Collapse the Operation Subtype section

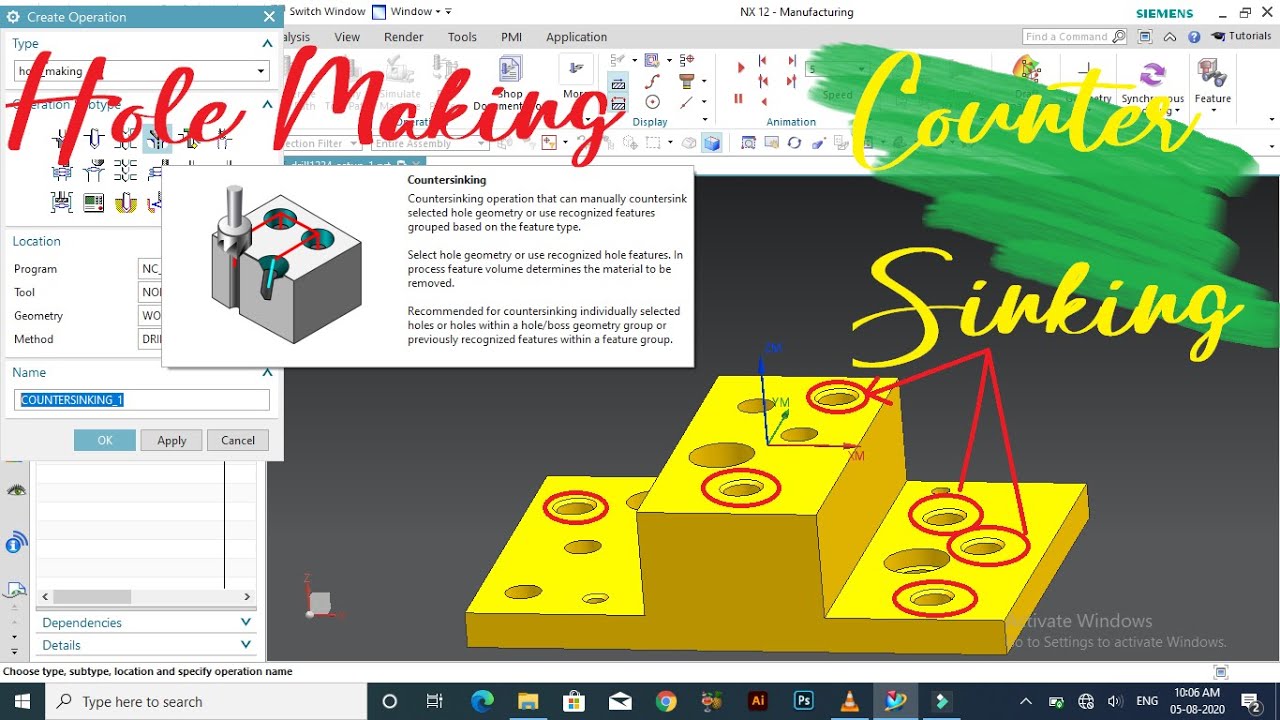pyautogui.click(x=267, y=104)
